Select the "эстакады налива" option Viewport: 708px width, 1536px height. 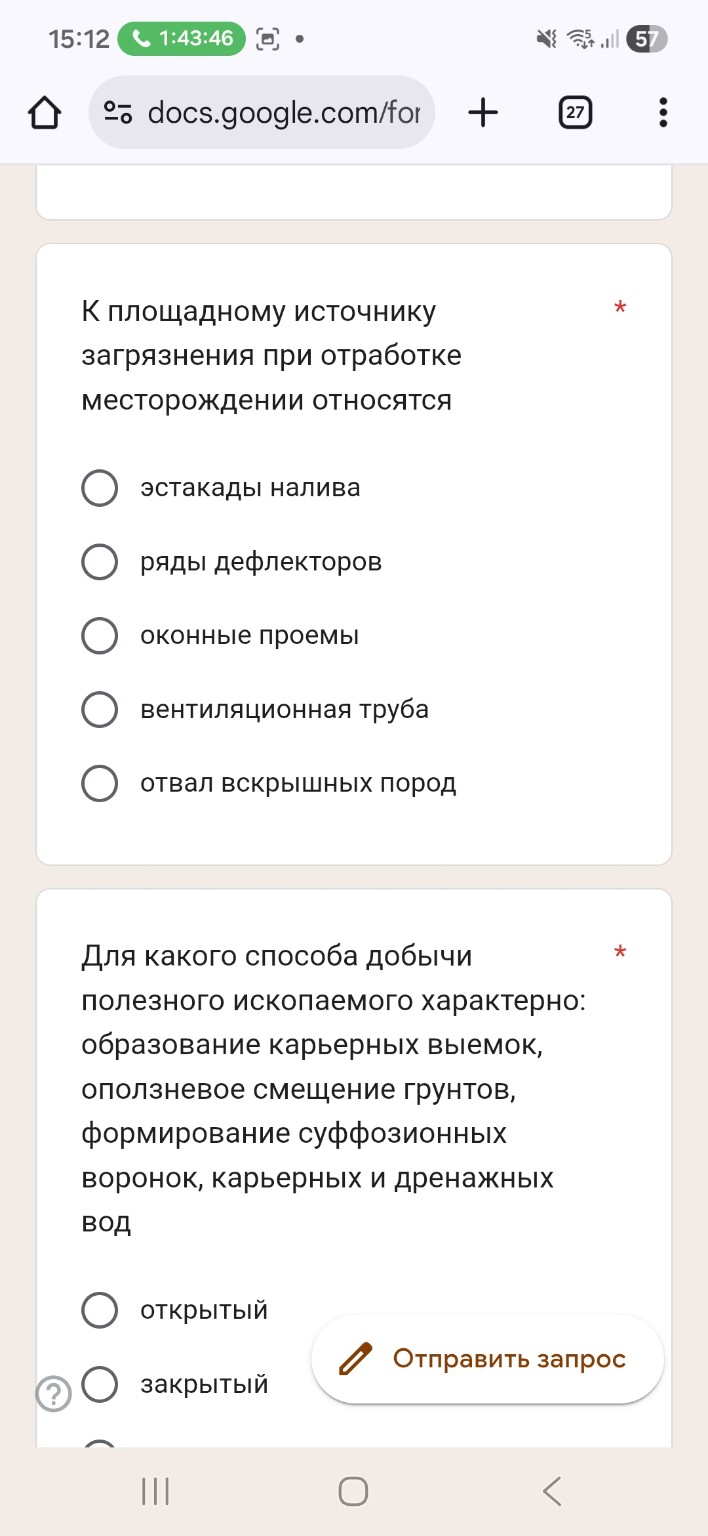click(x=99, y=488)
